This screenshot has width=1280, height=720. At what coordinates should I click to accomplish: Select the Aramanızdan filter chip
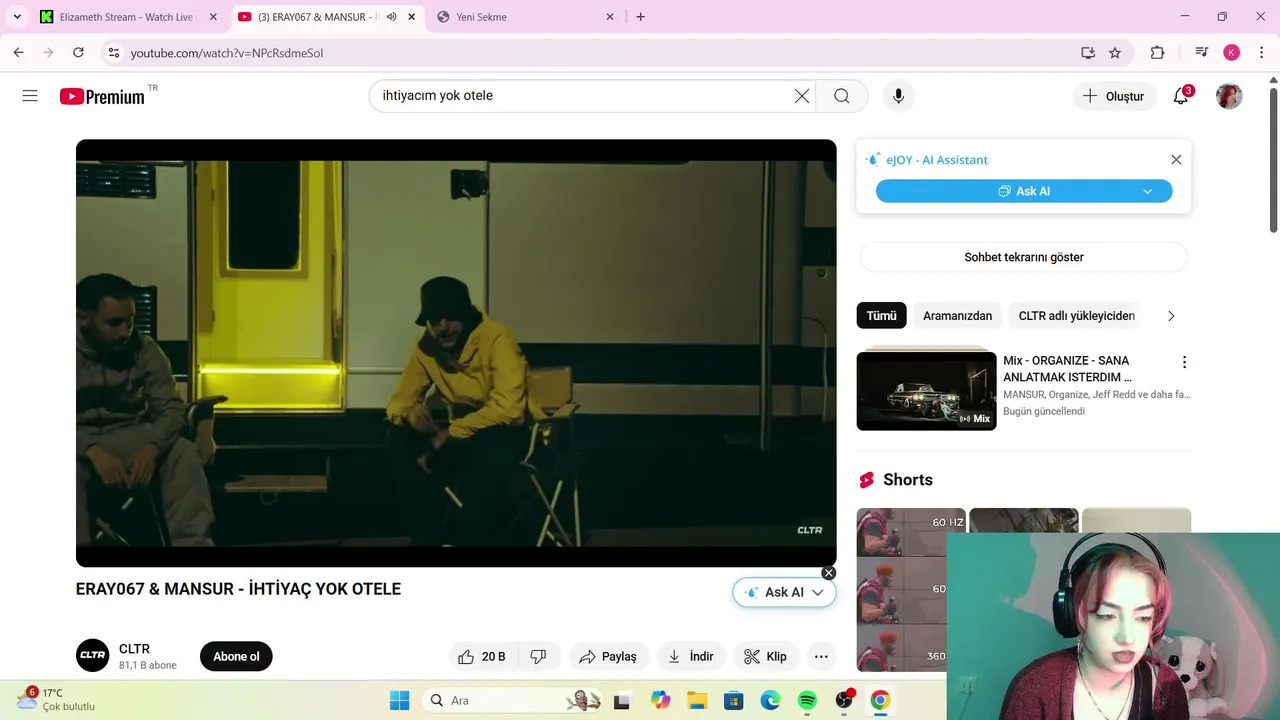(x=957, y=316)
